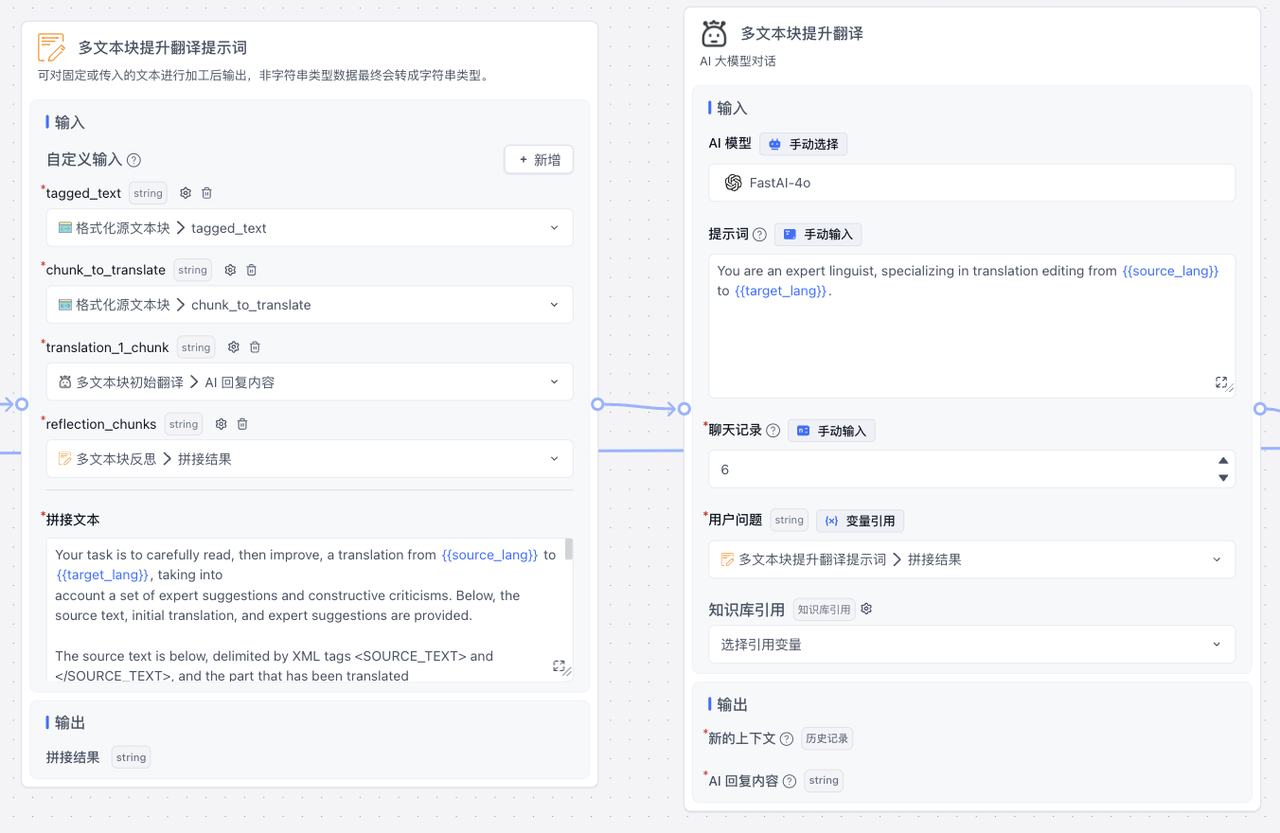Switch 聊天记录 input mode 手动输入
The image size is (1280, 833).
pyautogui.click(x=832, y=431)
